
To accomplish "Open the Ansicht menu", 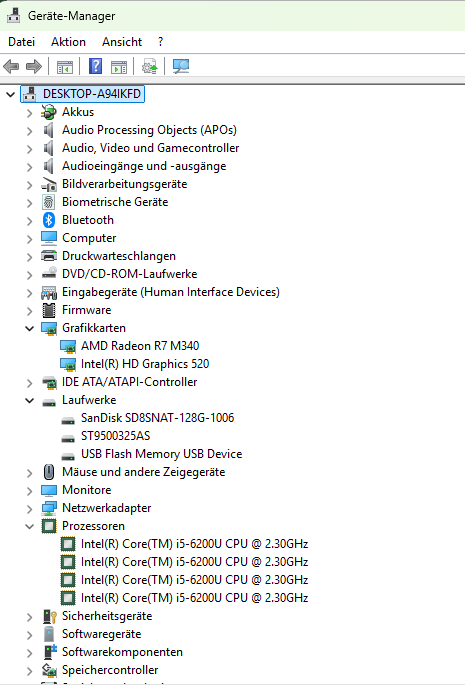I will tap(122, 42).
